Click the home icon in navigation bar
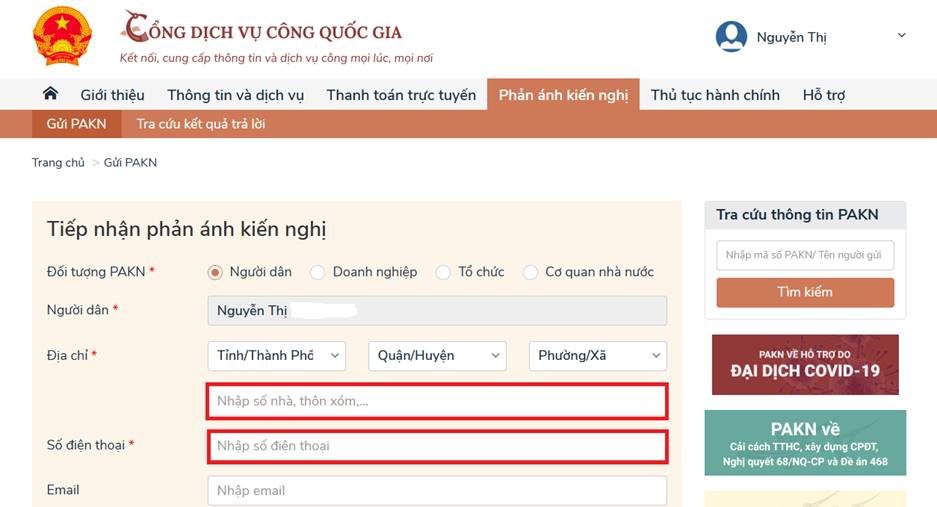The width and height of the screenshot is (937, 507). (50, 94)
